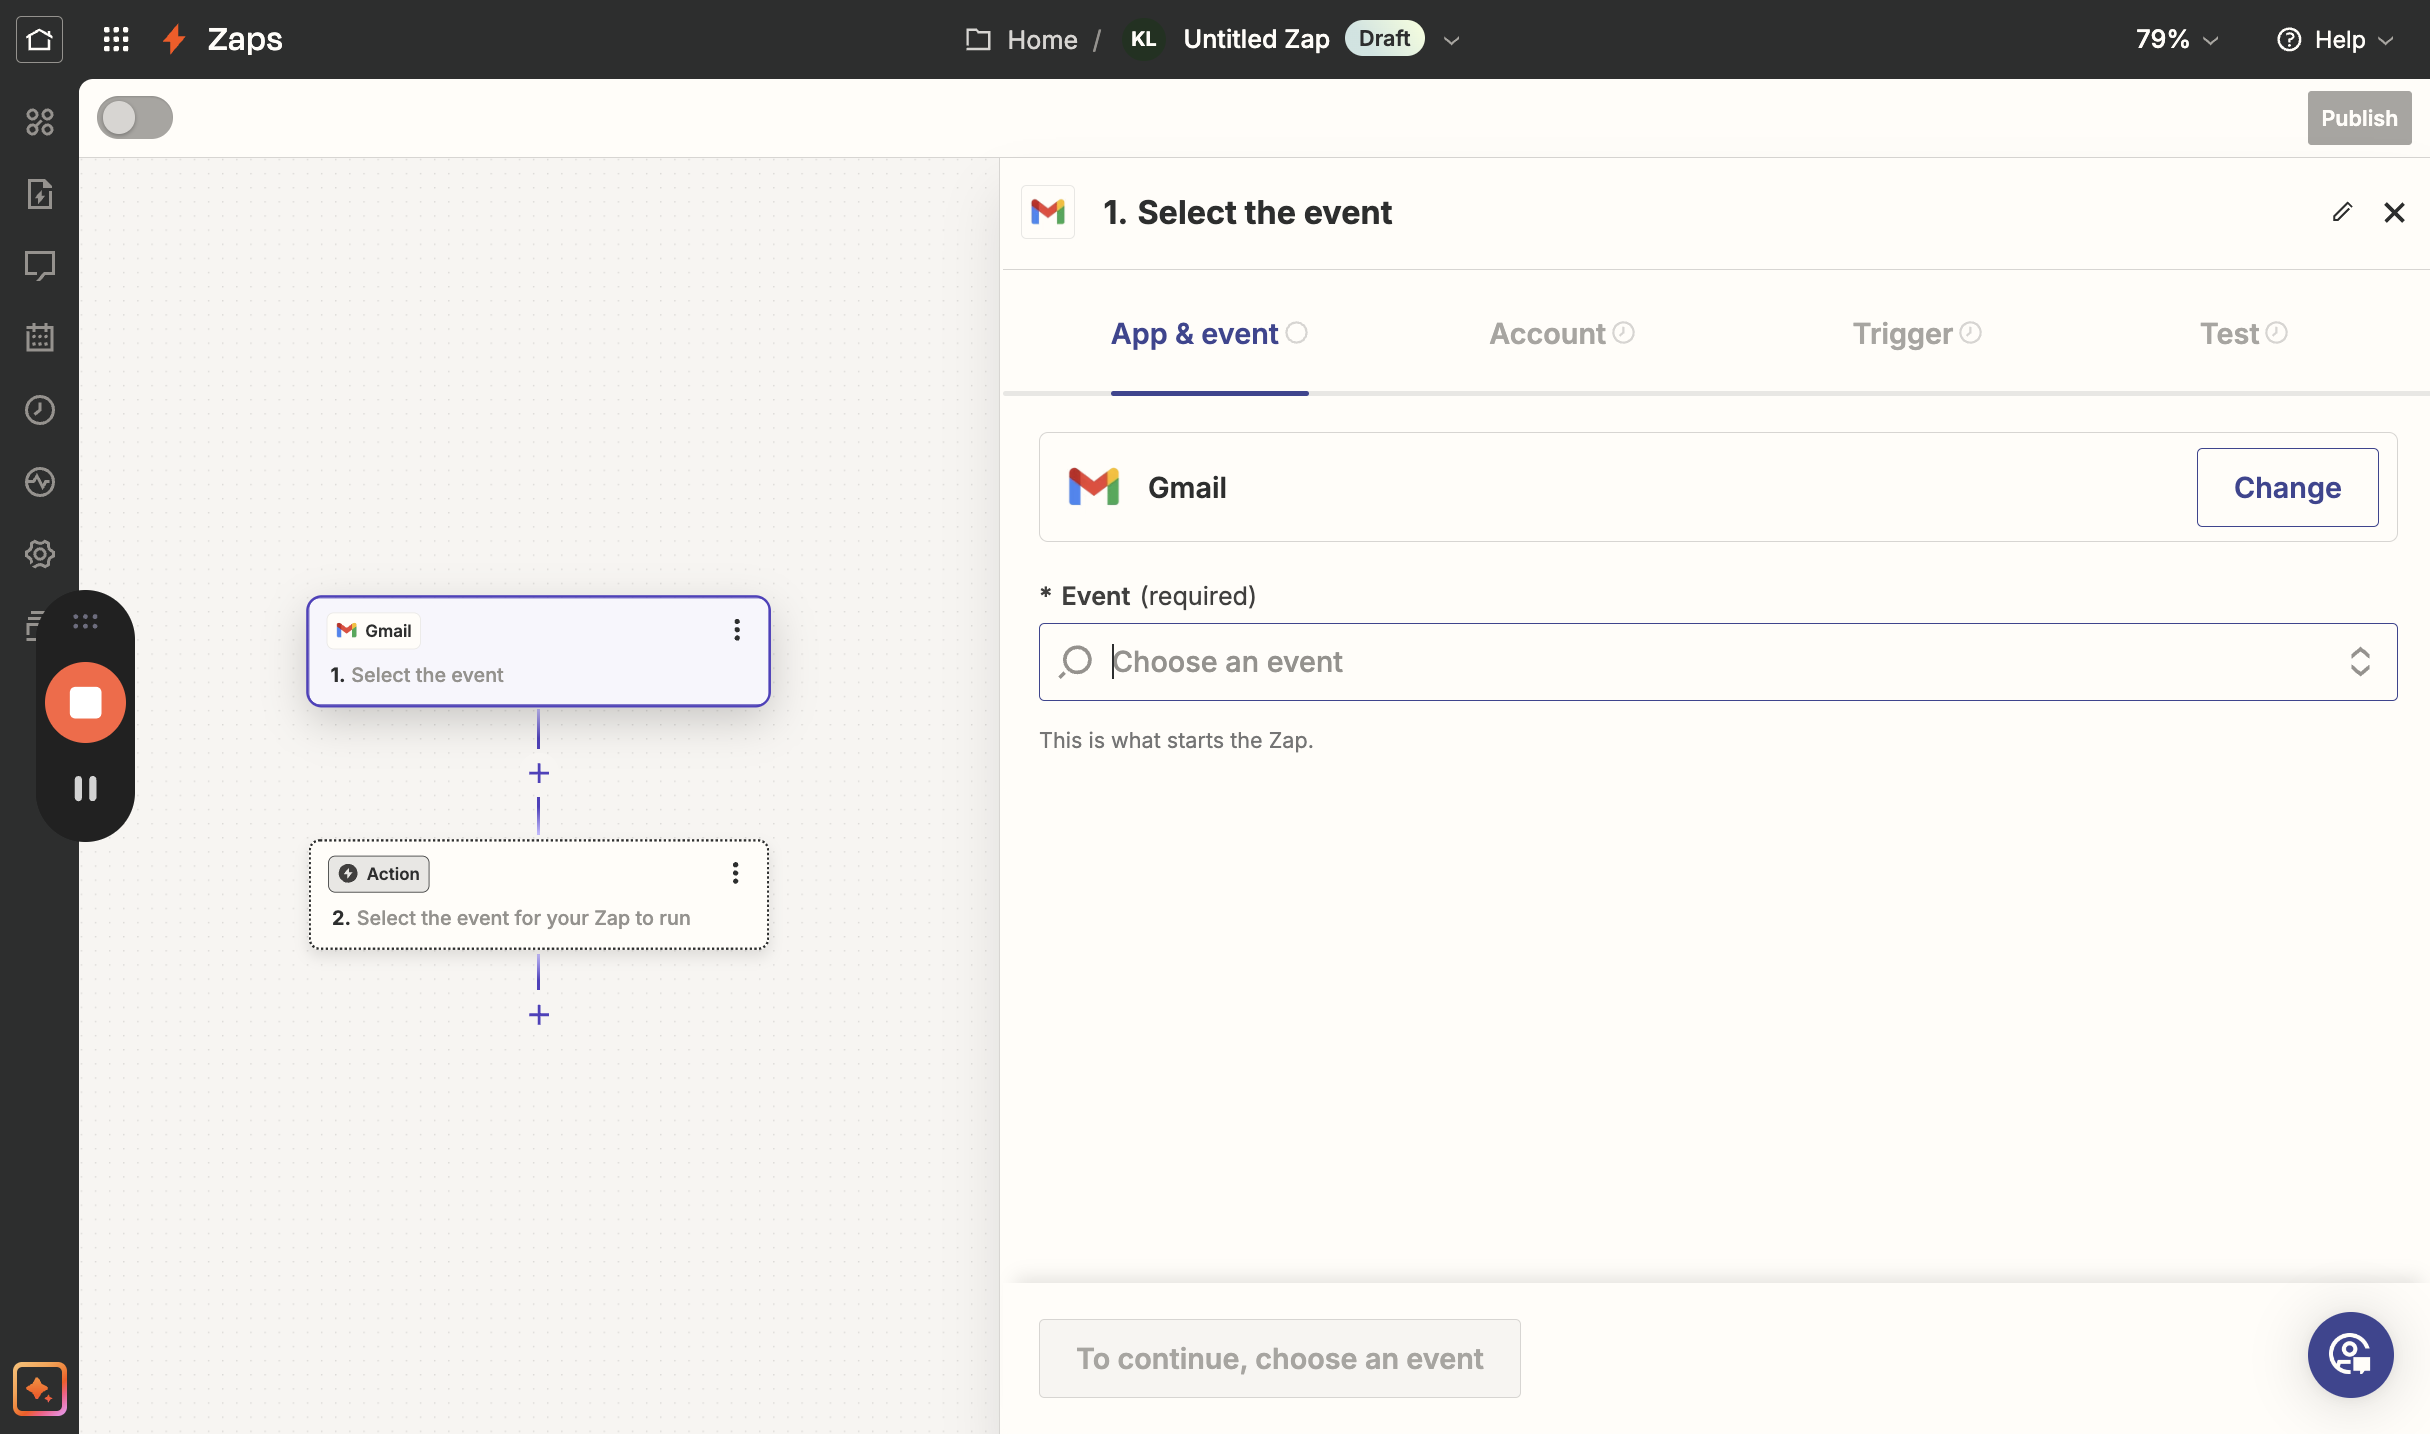2430x1434 pixels.
Task: Click the home icon in top-left corner
Action: [39, 39]
